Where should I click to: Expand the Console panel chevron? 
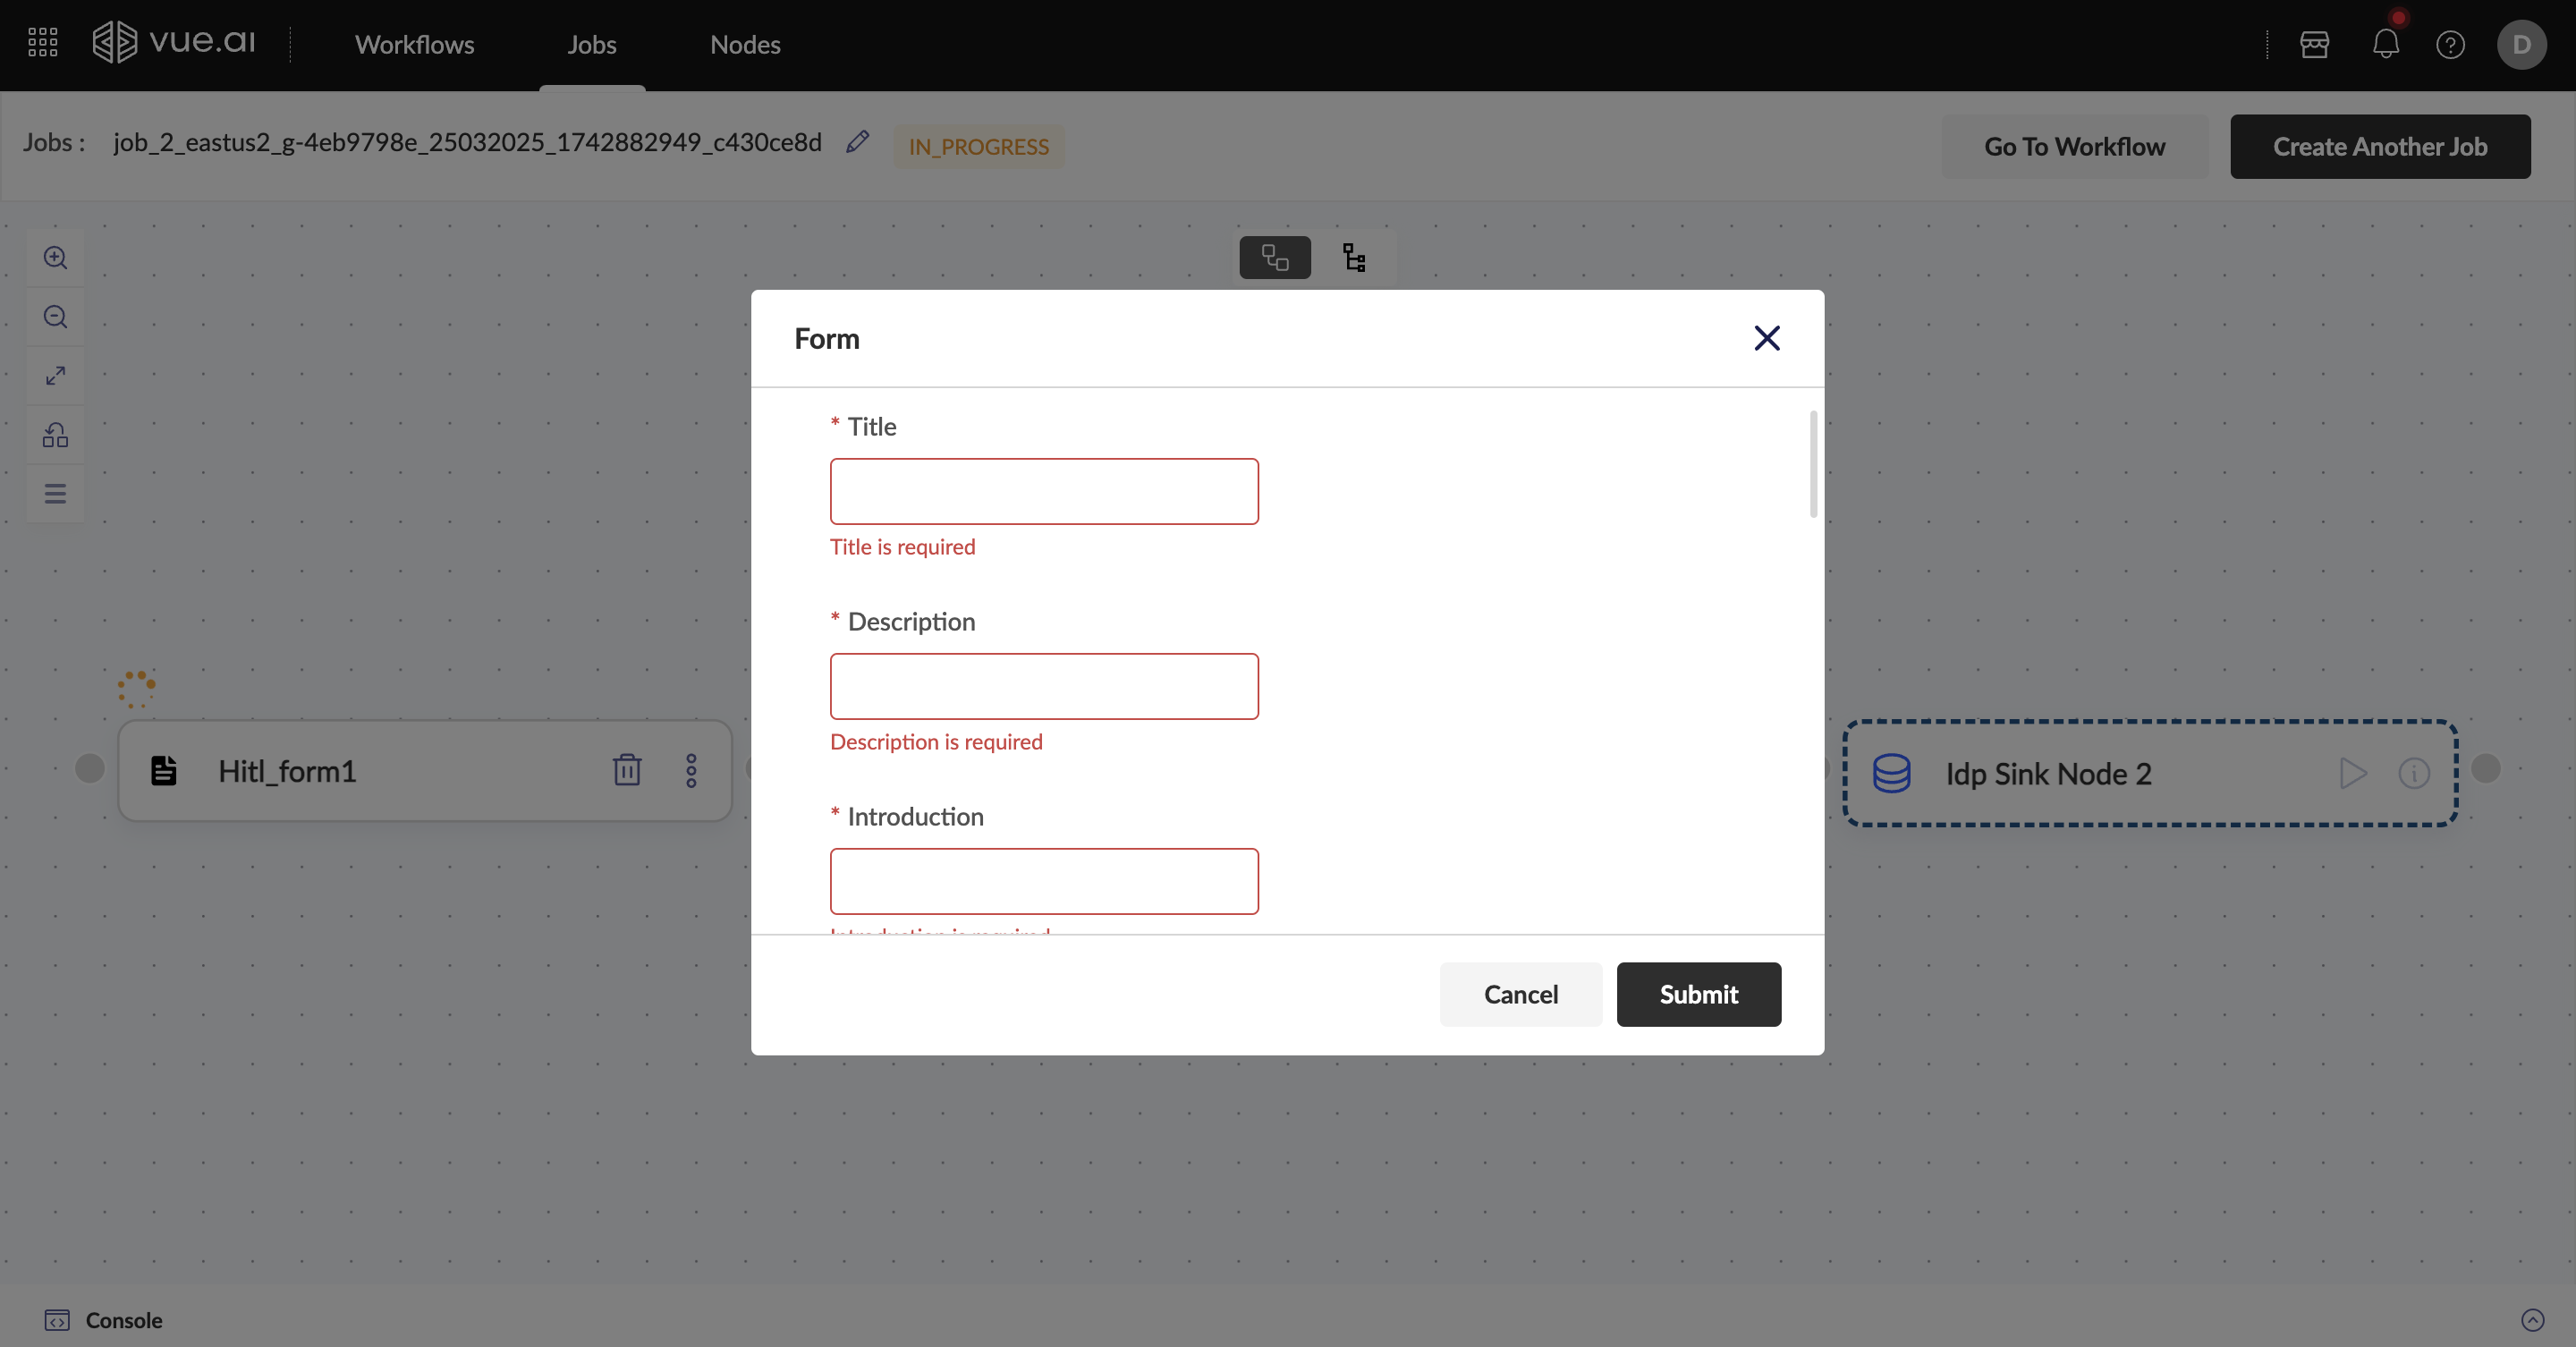pos(2532,1320)
